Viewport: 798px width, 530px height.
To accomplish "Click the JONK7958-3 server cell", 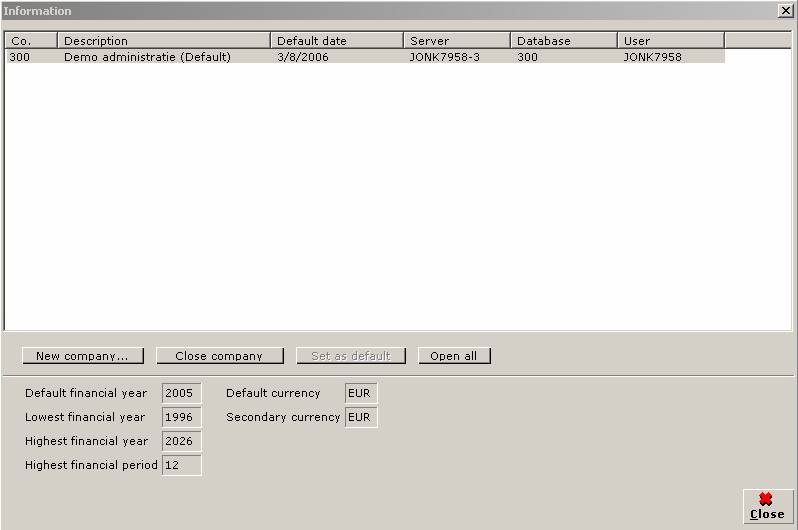I will click(x=445, y=57).
